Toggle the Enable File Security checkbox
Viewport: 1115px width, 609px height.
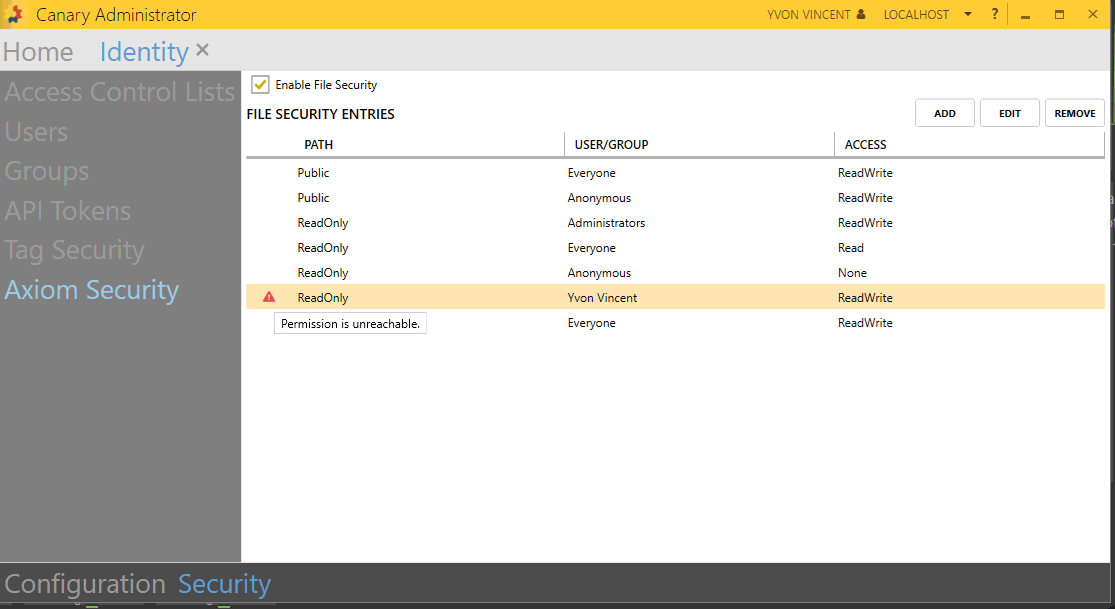[261, 85]
